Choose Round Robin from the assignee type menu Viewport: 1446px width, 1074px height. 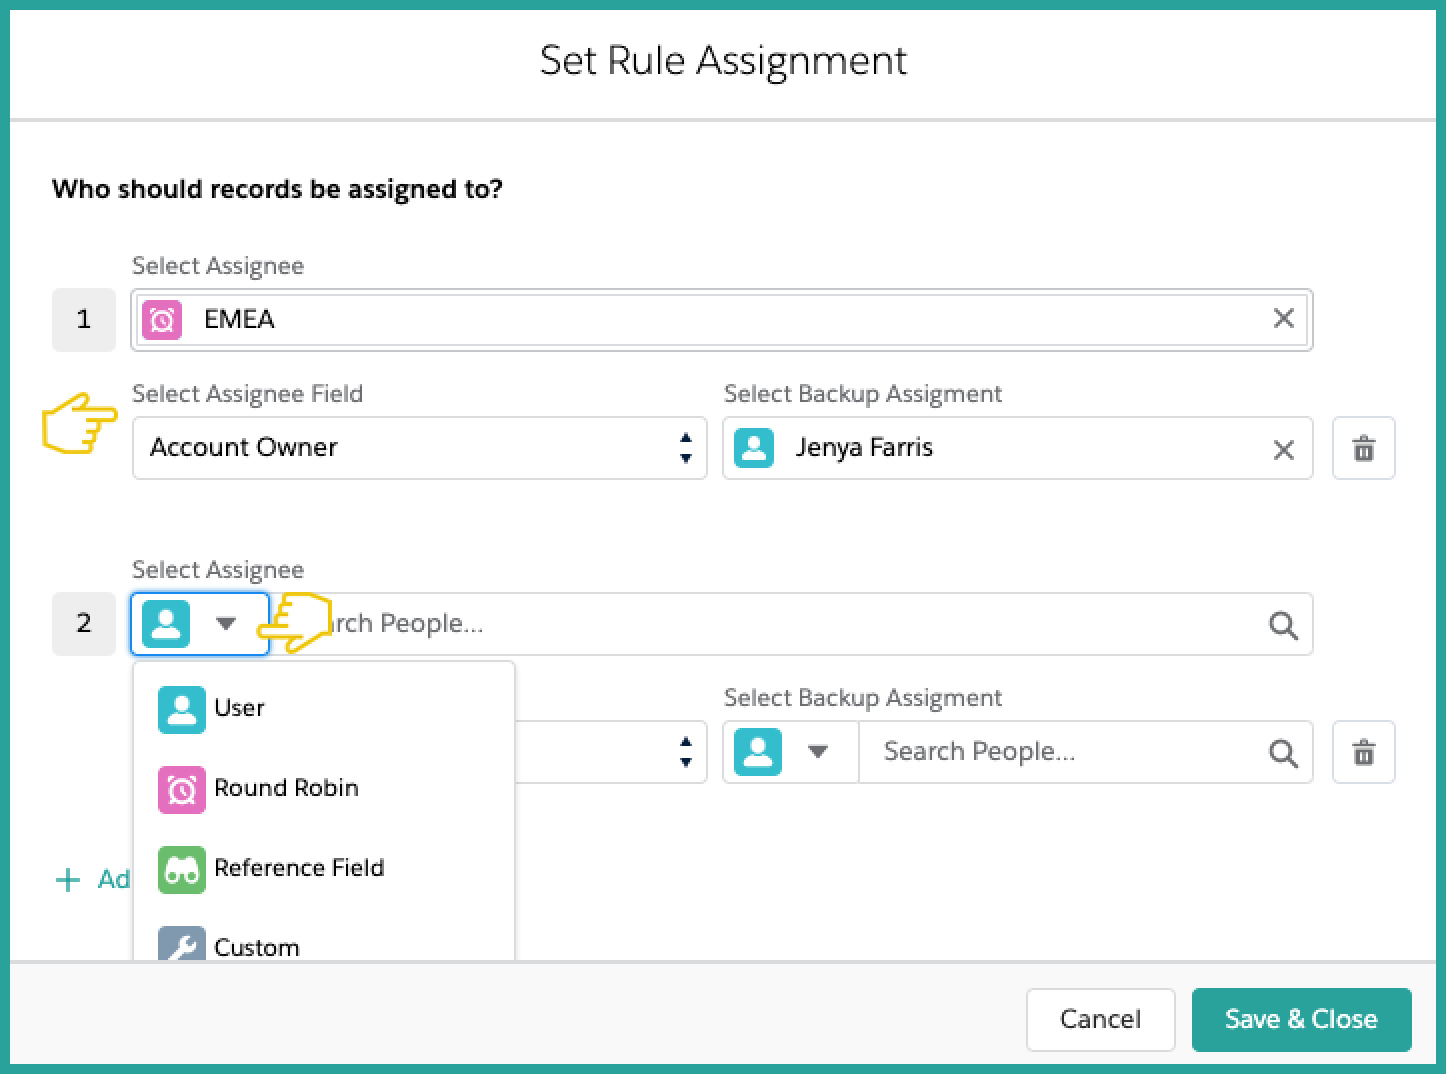(324, 788)
